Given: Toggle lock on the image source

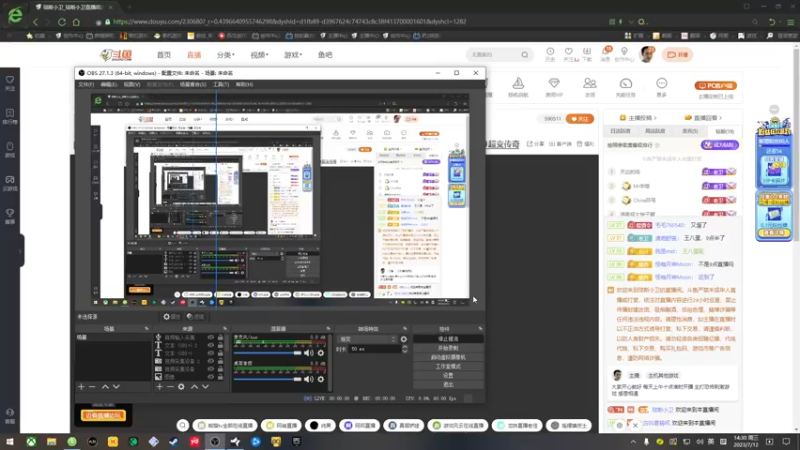Looking at the screenshot, I should [220, 377].
